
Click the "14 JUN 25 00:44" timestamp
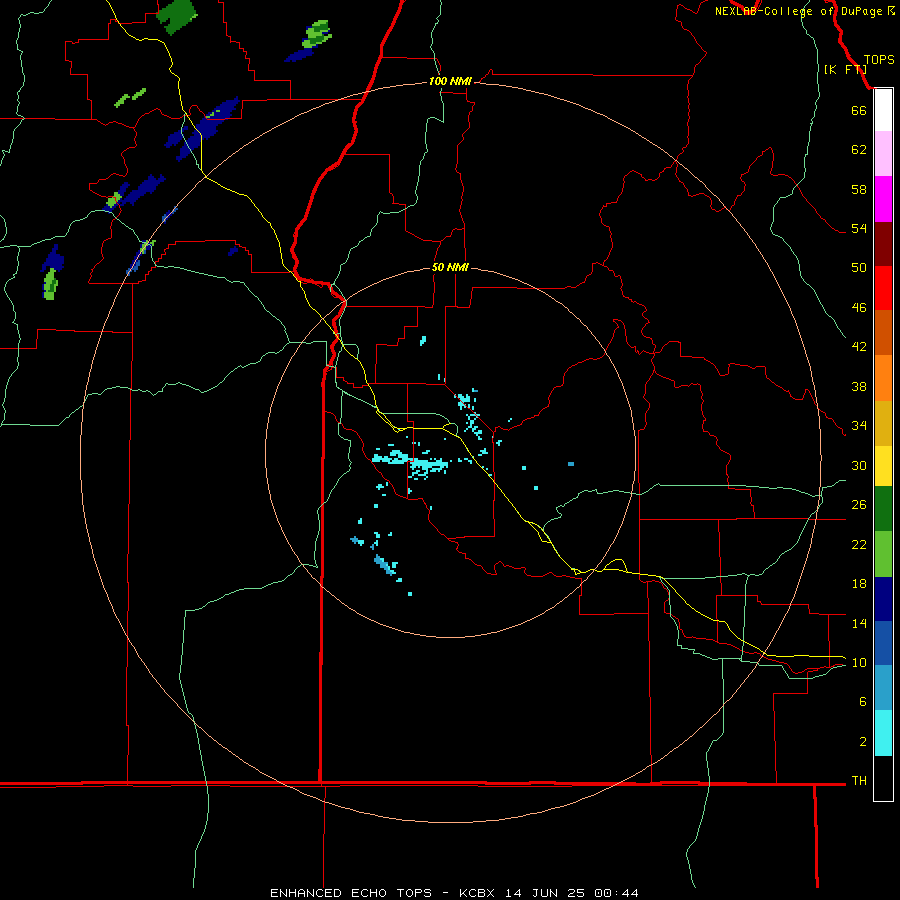click(x=572, y=893)
